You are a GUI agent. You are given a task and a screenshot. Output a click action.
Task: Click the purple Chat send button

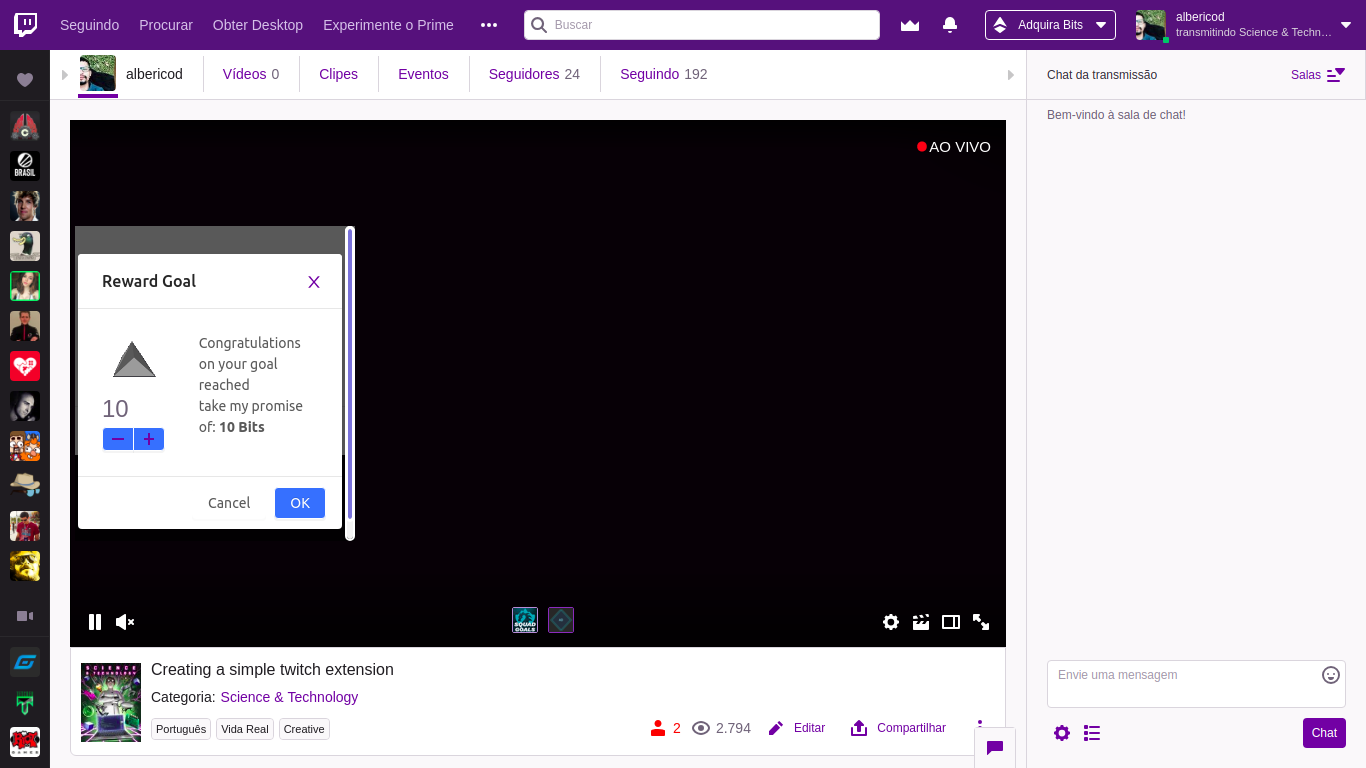1324,733
